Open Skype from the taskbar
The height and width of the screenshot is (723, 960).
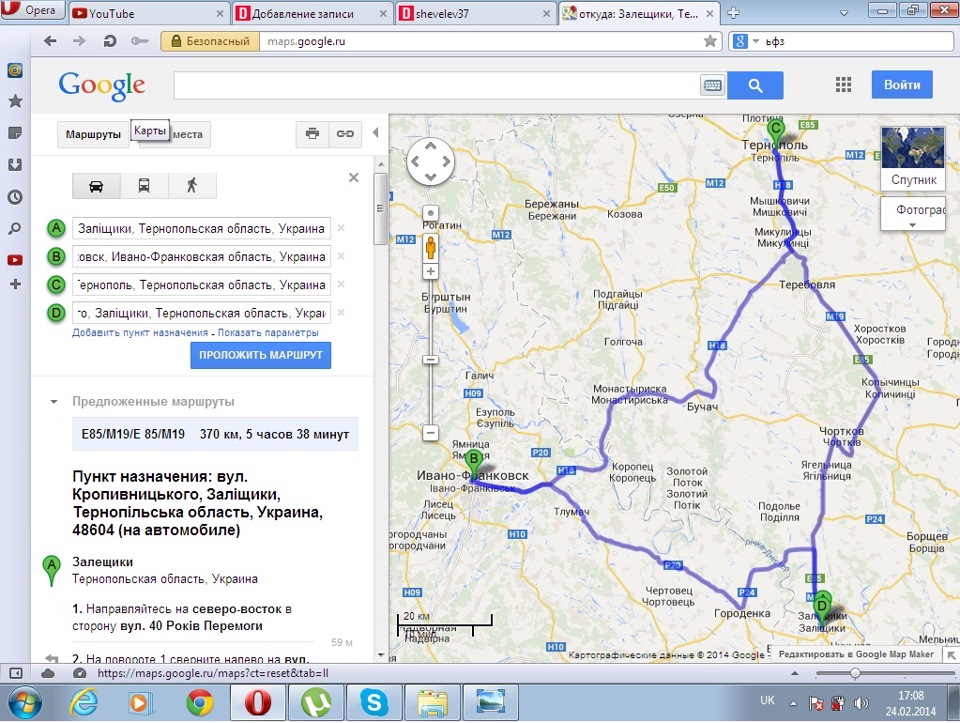pos(373,702)
